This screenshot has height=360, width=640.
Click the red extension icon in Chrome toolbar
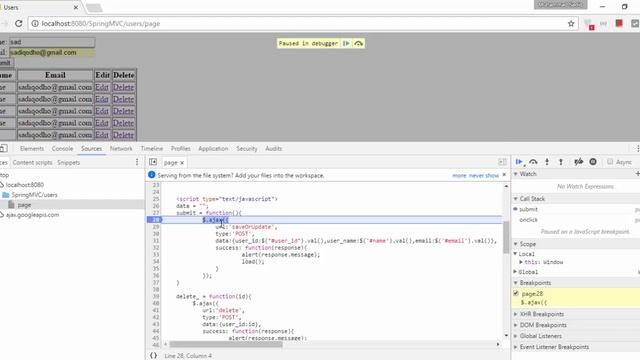tap(619, 24)
